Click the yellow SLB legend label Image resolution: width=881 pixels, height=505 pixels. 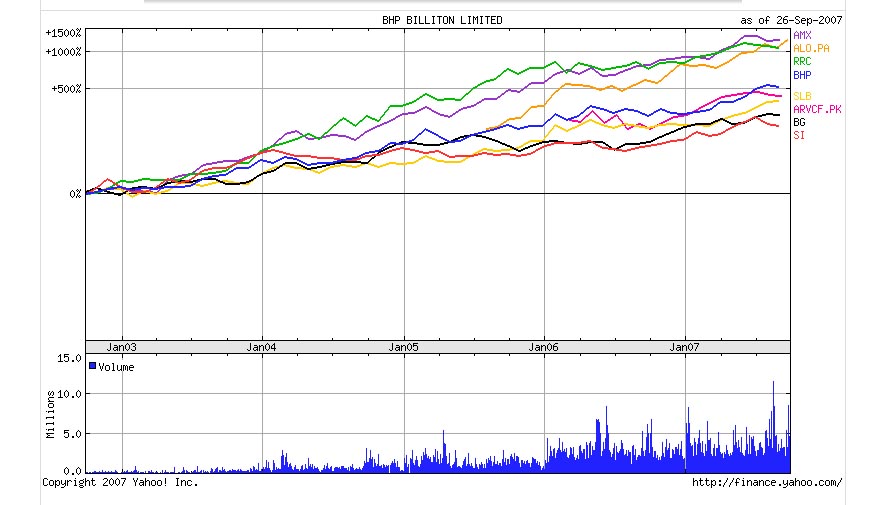point(802,96)
